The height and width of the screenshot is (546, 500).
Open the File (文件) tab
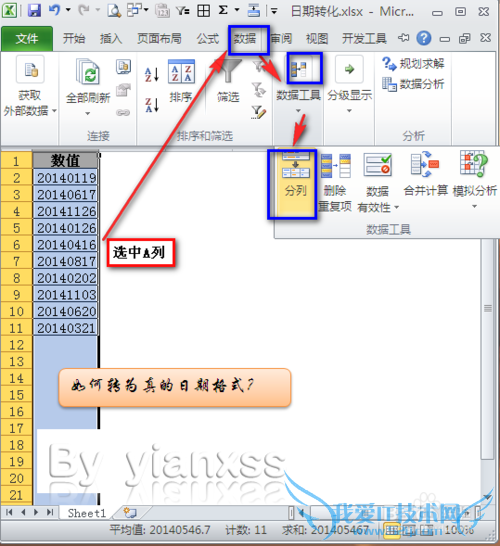27,38
